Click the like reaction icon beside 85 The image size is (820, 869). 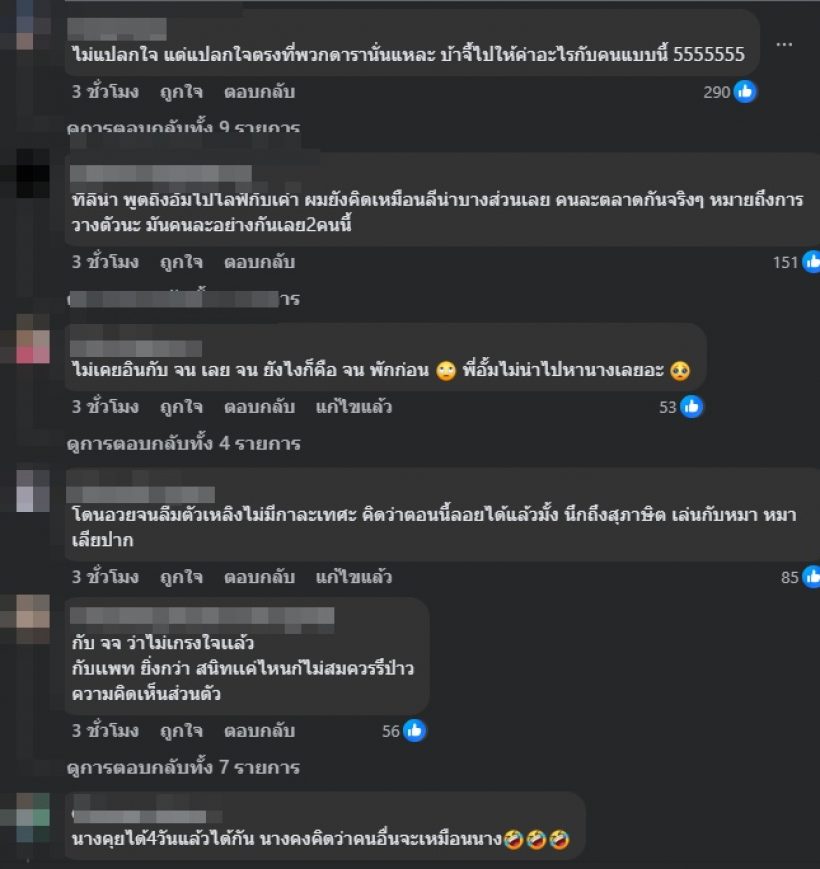point(812,577)
